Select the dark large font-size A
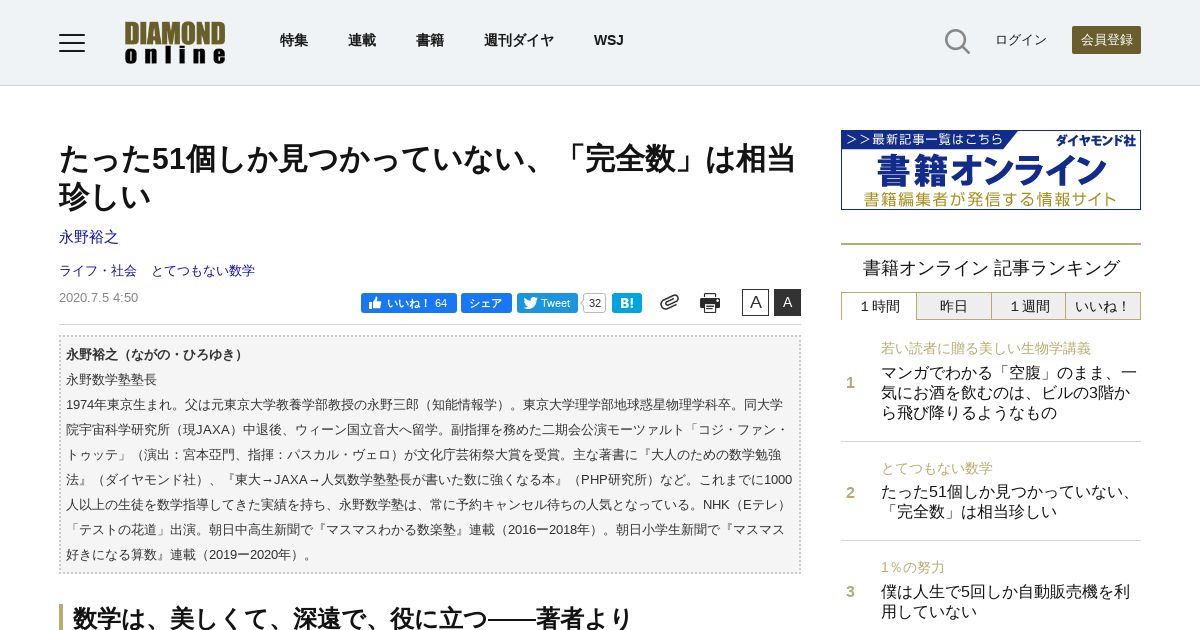Screen dimensions: 1200x630 787,302
